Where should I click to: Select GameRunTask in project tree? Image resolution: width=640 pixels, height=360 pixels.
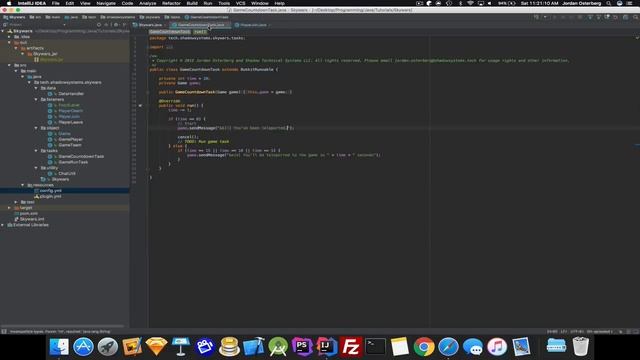pos(73,162)
